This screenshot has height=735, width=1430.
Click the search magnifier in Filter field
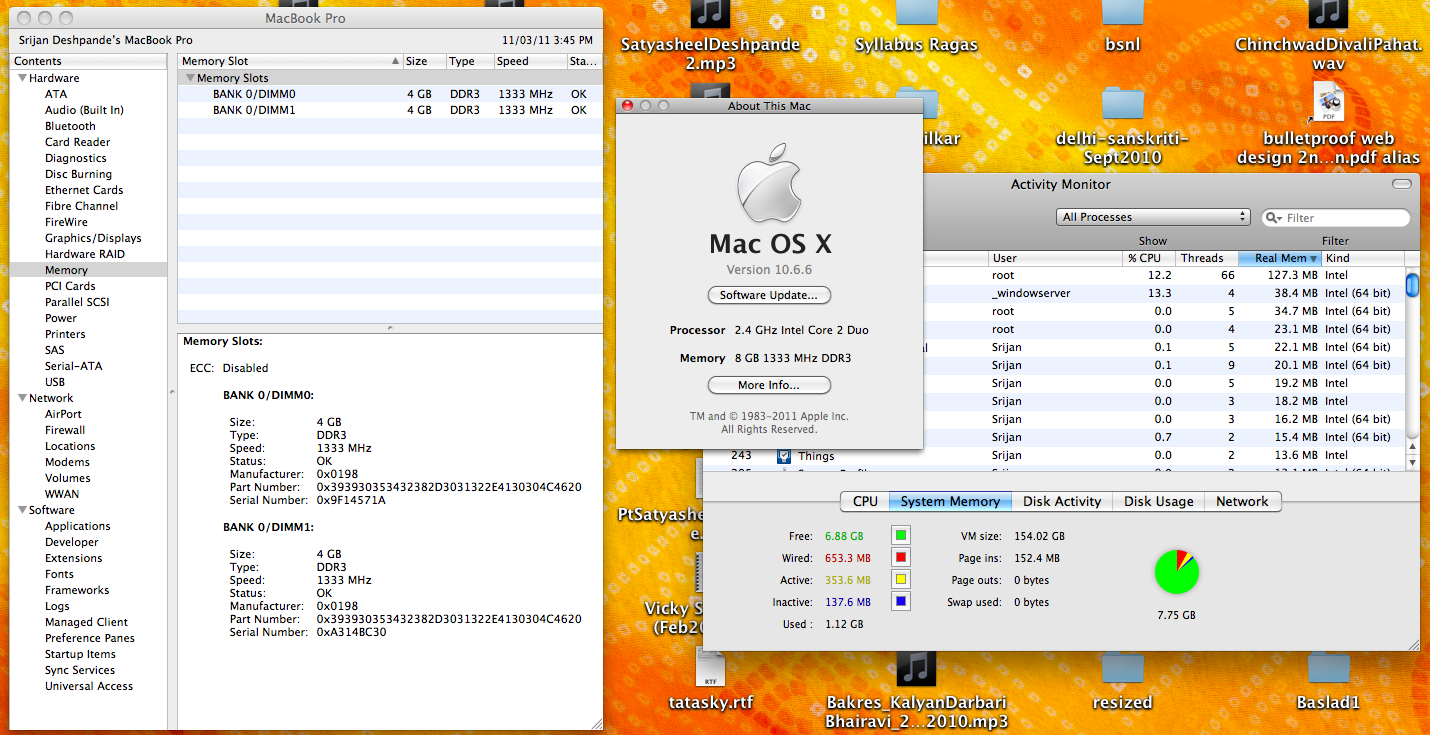(x=1273, y=218)
